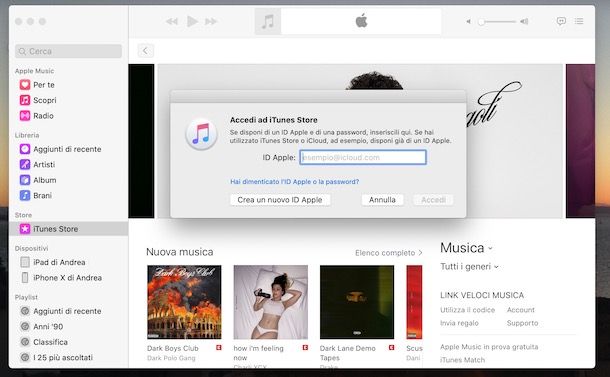Select iTunes Store in the sidebar
Screen dimensions: 610x377
coord(68,229)
